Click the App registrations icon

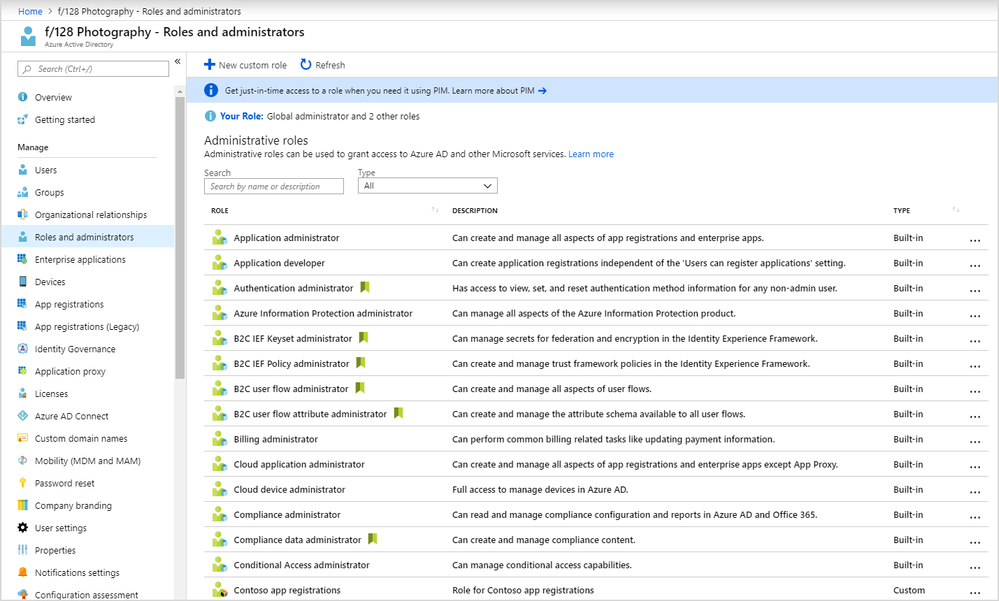coord(23,304)
